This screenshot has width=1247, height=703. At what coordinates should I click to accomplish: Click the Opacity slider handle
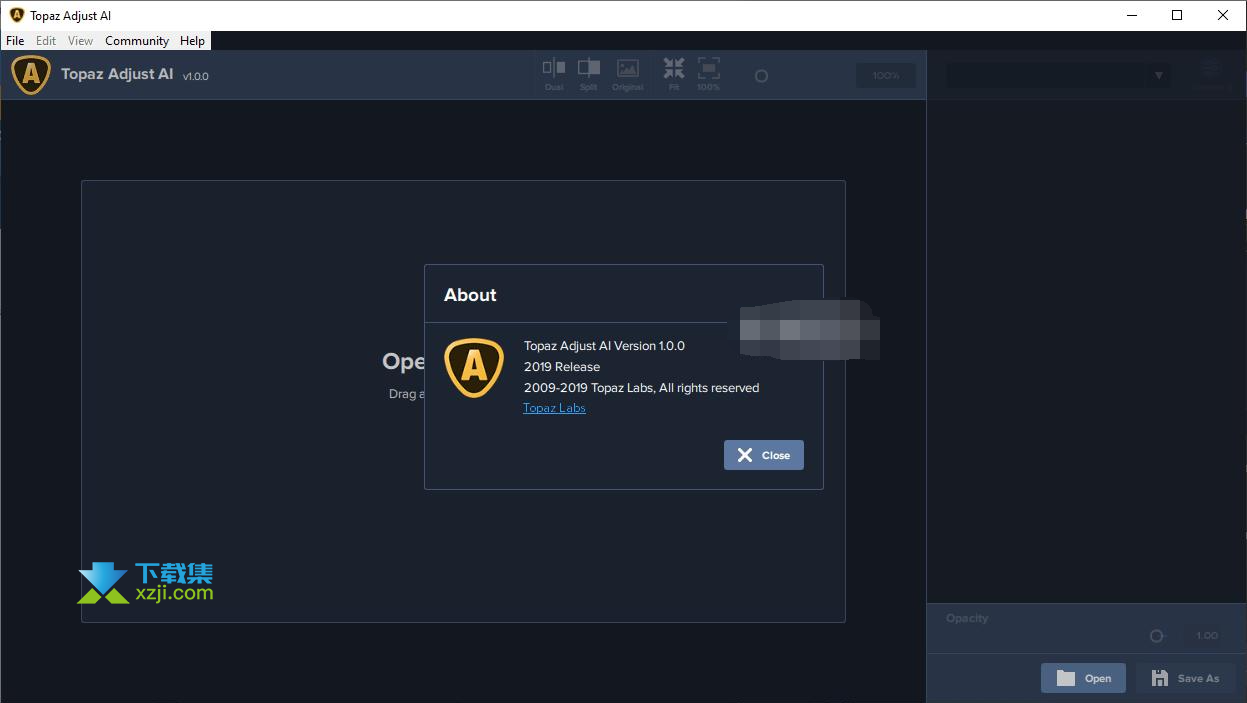1157,636
